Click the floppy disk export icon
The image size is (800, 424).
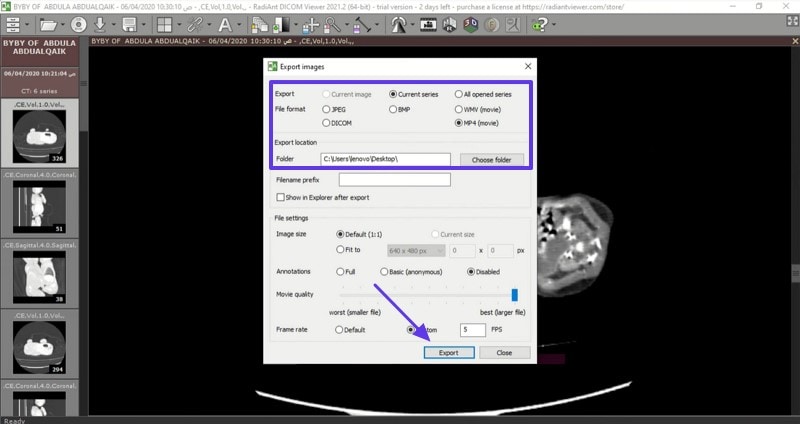(x=129, y=24)
